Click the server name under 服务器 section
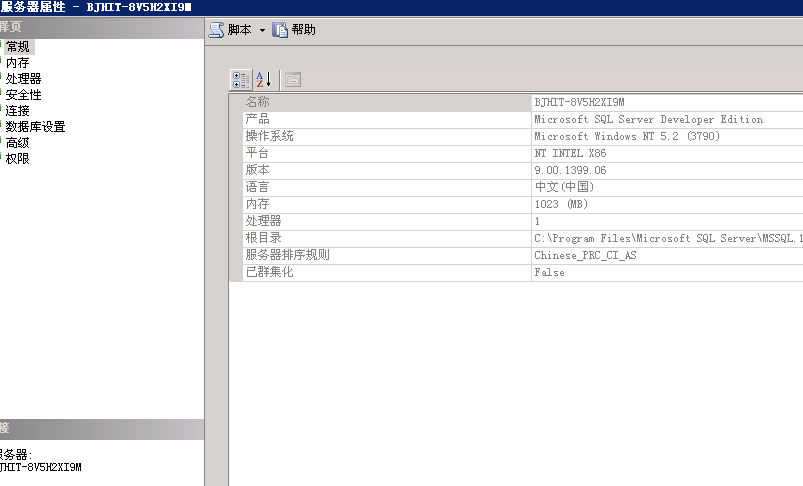Image resolution: width=803 pixels, height=486 pixels. [40, 467]
